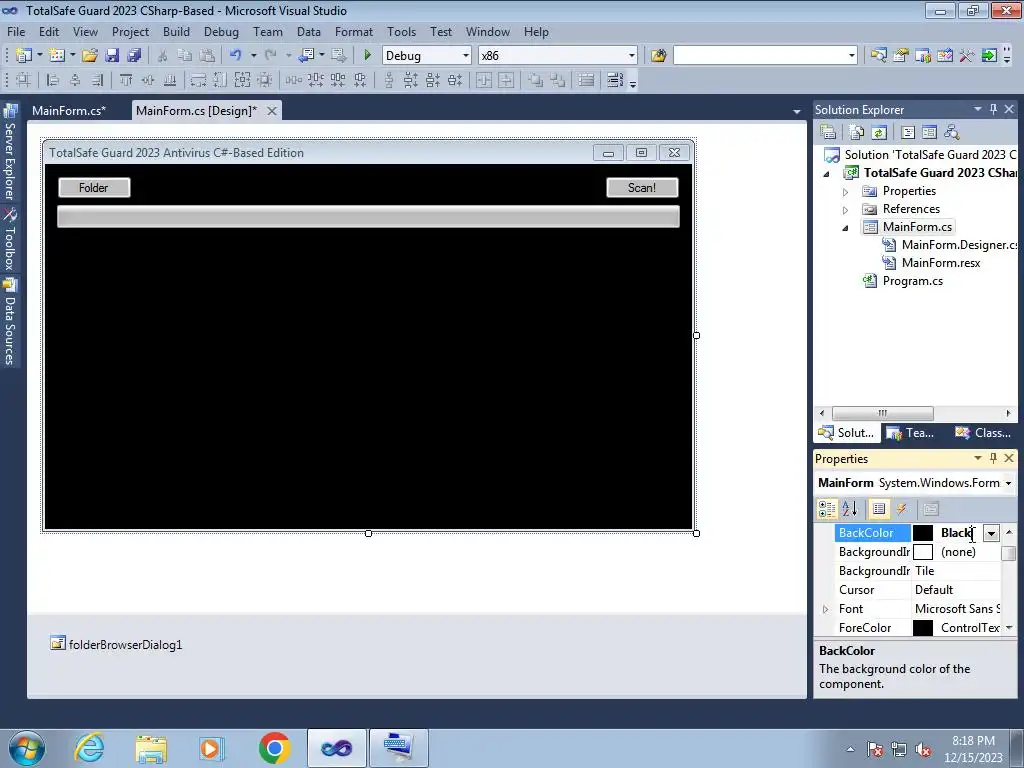
Task: Click the Add New Item toolbar icon
Action: (x=57, y=56)
